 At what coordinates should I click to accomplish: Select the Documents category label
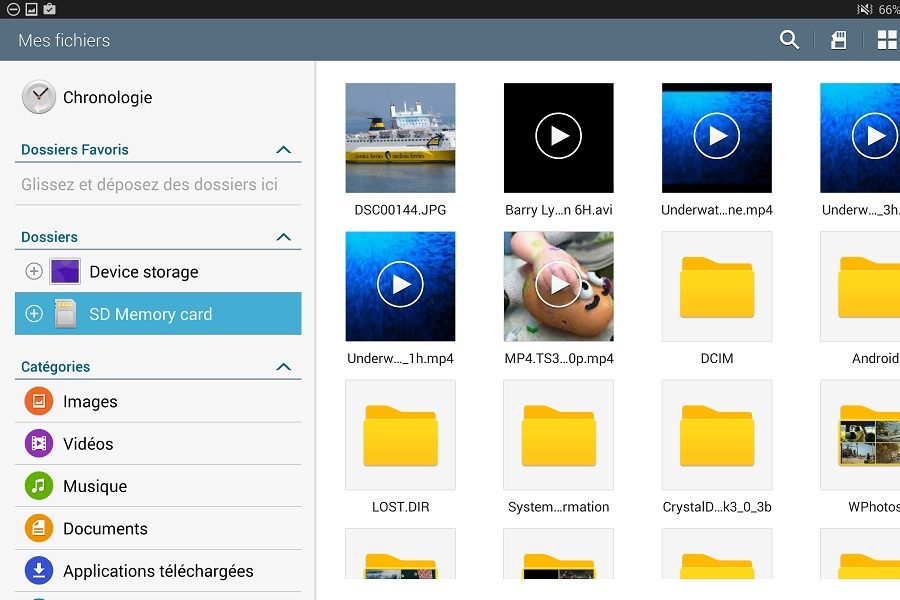tap(106, 529)
